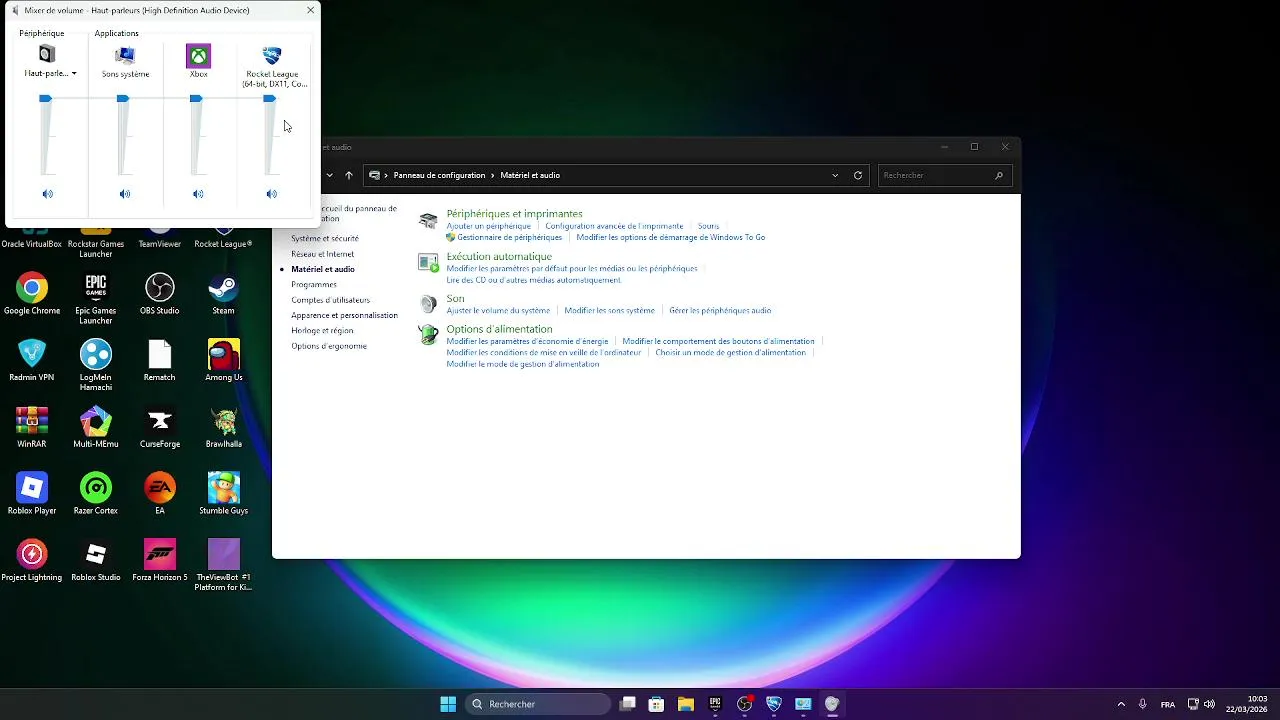Click Modifier les sons système link
1280x720 pixels.
pos(609,311)
